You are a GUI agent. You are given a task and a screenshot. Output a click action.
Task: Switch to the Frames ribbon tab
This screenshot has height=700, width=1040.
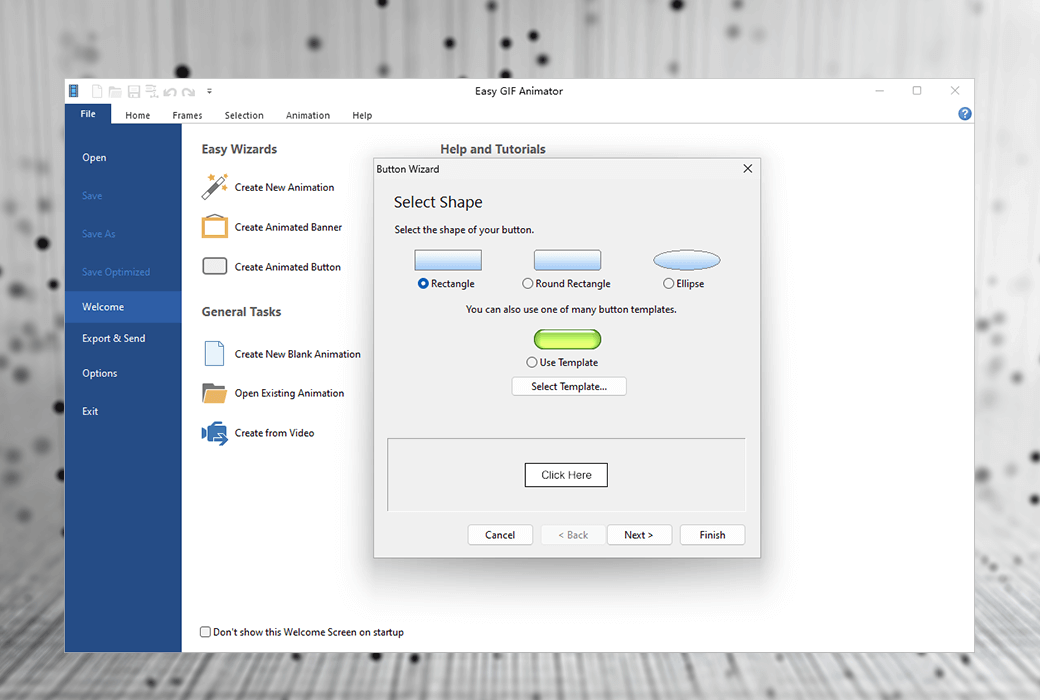point(187,115)
